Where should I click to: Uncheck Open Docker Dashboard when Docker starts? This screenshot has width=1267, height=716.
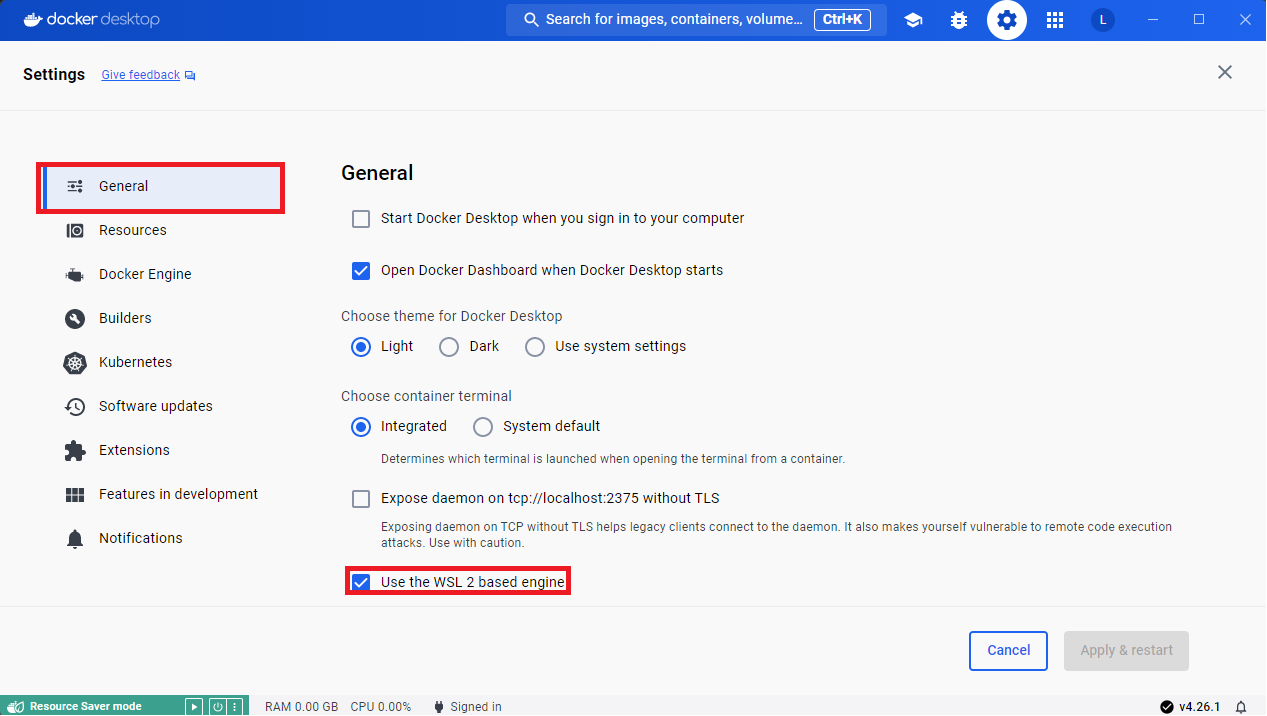(361, 271)
